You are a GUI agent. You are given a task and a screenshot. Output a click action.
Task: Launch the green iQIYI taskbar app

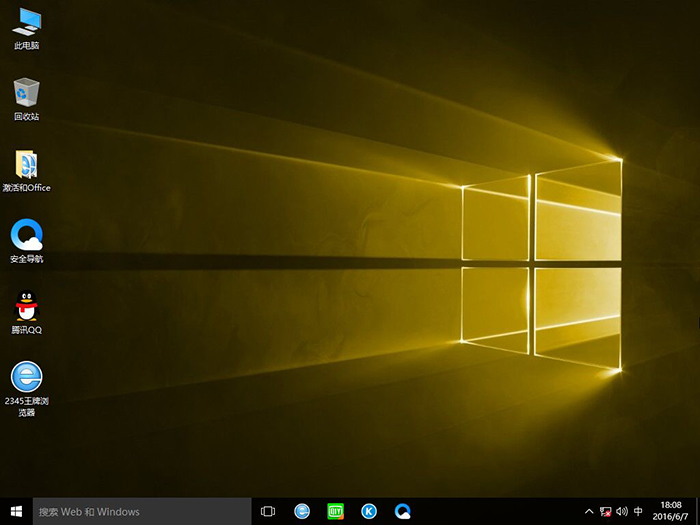click(x=335, y=511)
